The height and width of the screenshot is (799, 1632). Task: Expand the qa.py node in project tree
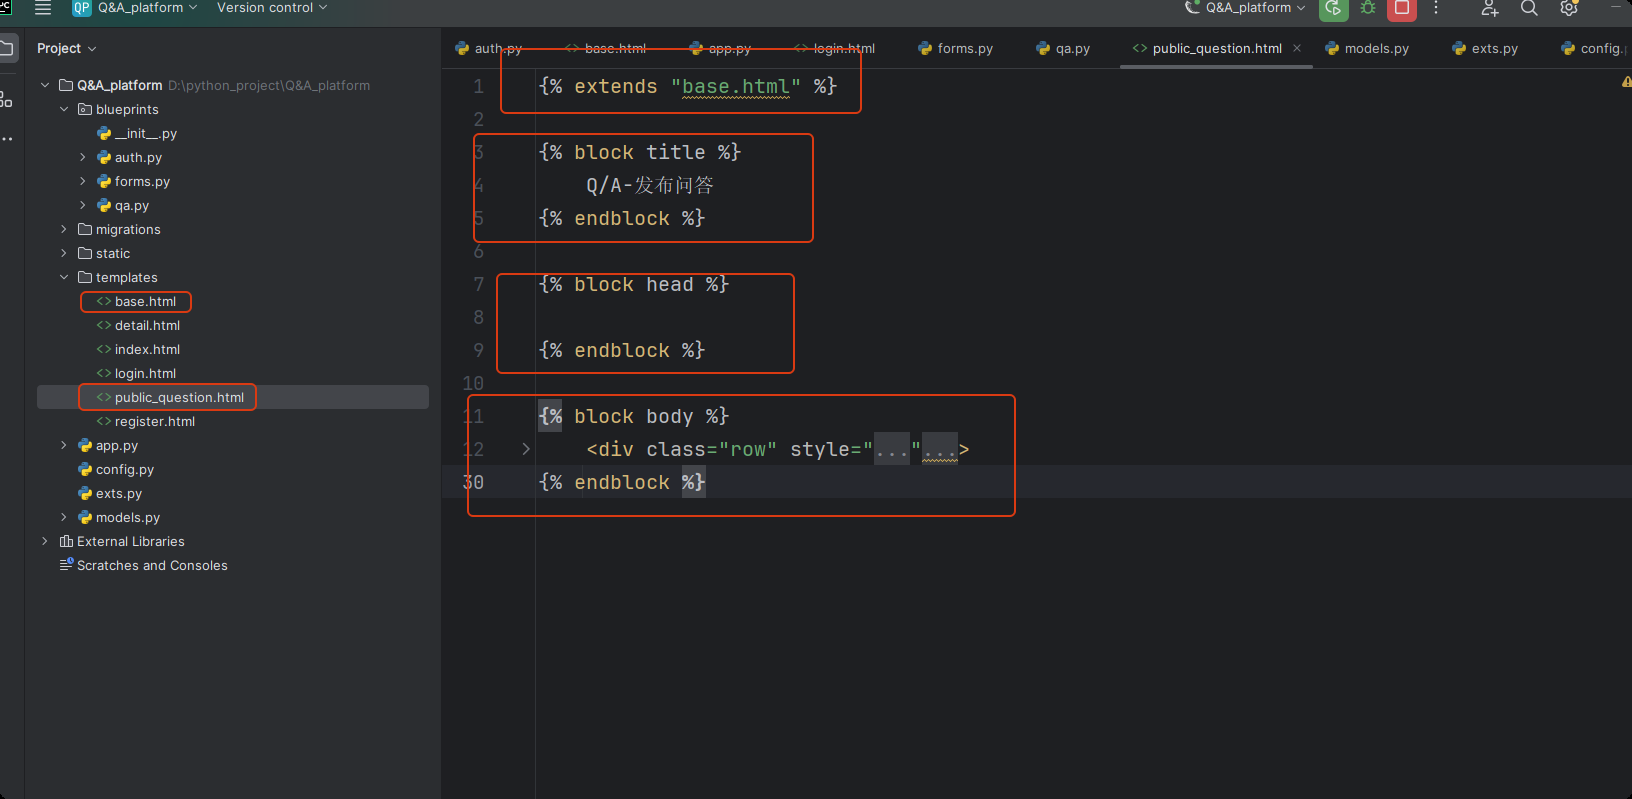click(83, 205)
